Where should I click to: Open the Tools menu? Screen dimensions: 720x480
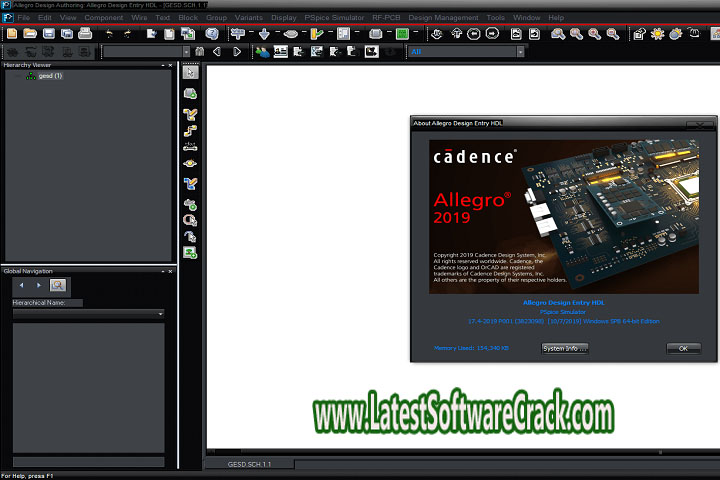point(495,17)
